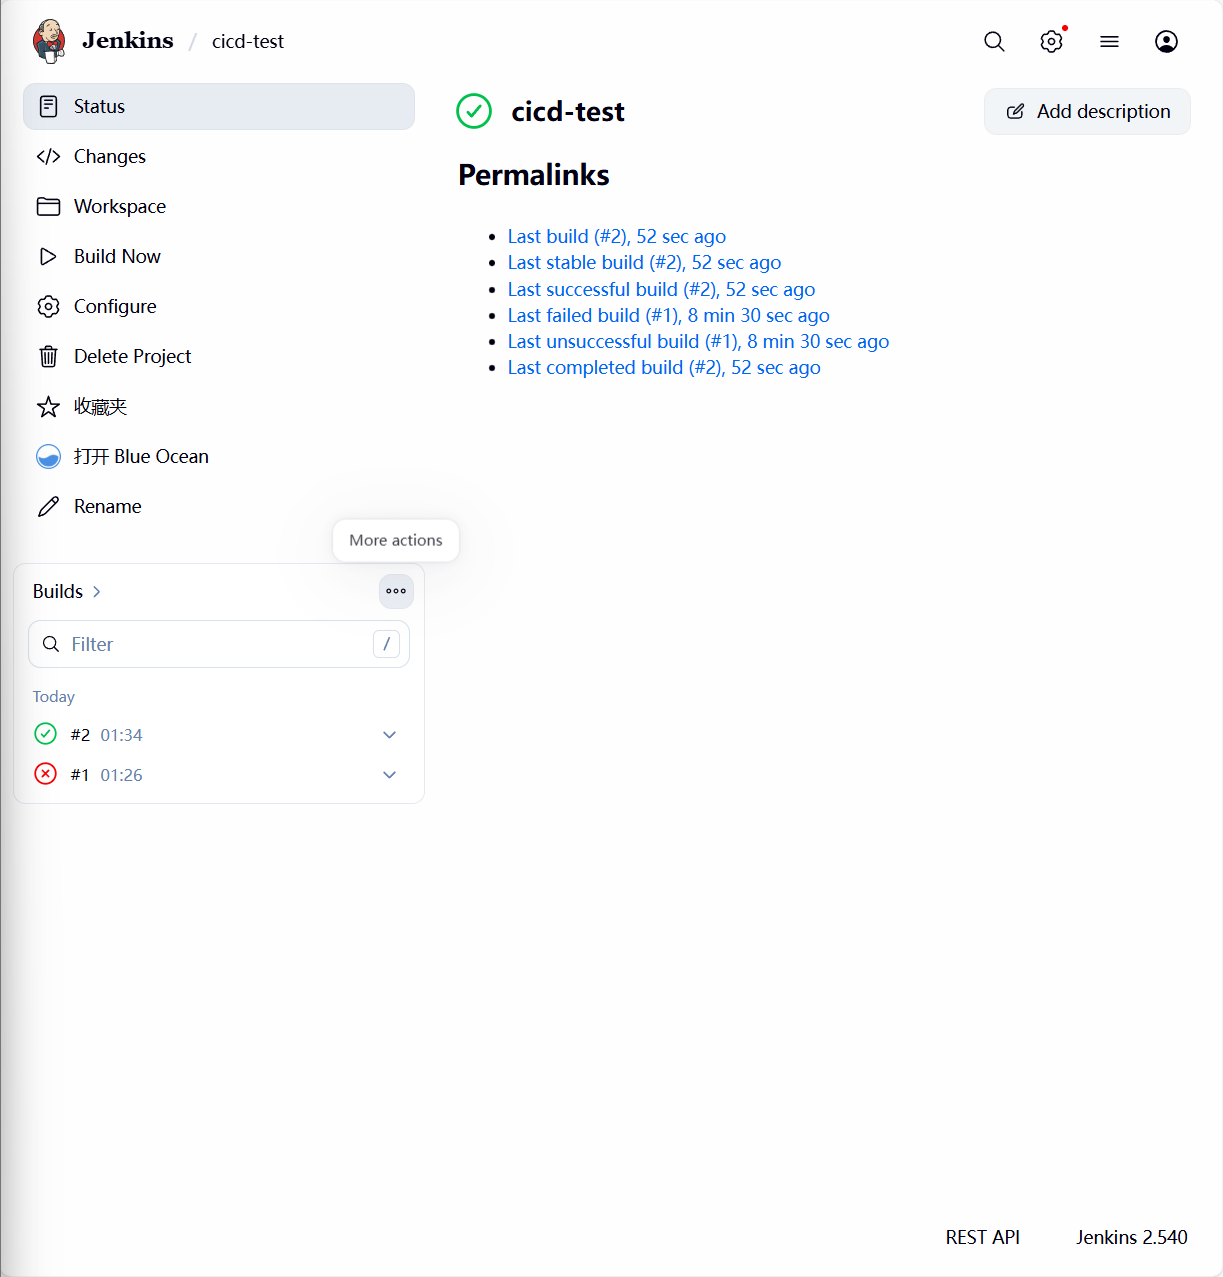
Task: Expand dropdown chevron for build #1
Action: pos(390,775)
